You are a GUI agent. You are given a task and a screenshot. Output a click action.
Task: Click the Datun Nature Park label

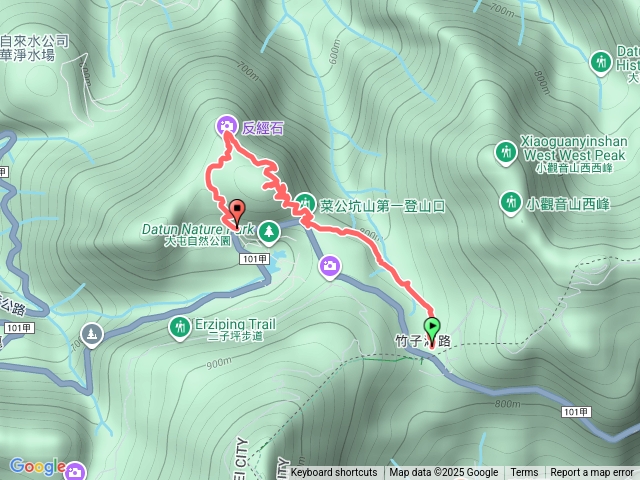click(x=198, y=235)
